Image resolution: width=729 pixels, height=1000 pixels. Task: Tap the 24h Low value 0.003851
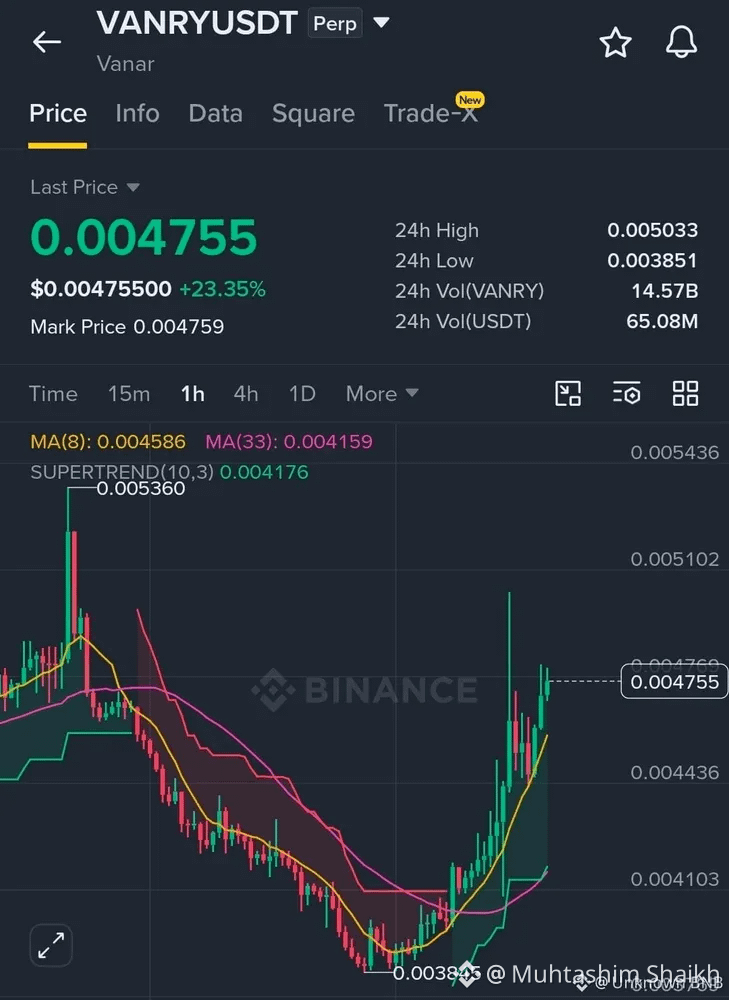point(652,260)
